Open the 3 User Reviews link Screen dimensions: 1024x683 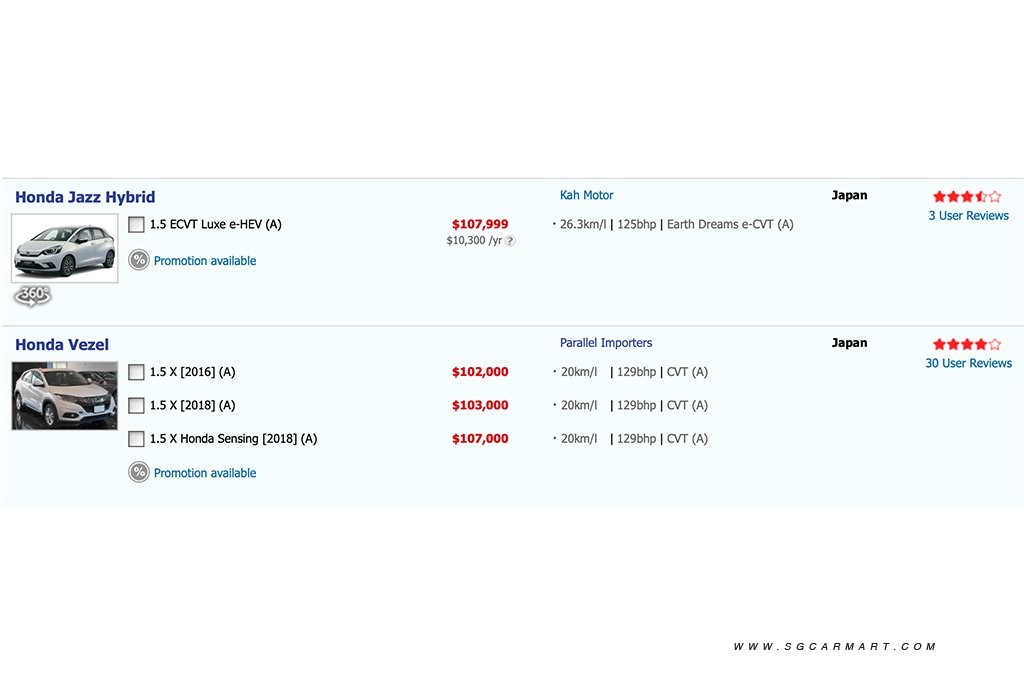pyautogui.click(x=968, y=215)
